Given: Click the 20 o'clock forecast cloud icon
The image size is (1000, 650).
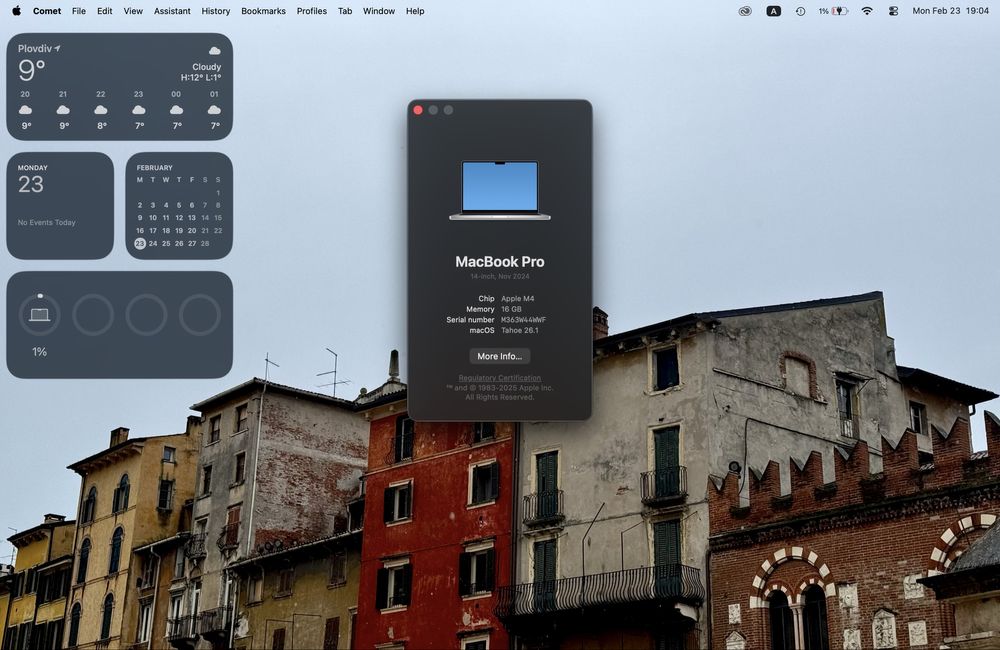Looking at the screenshot, I should (26, 110).
